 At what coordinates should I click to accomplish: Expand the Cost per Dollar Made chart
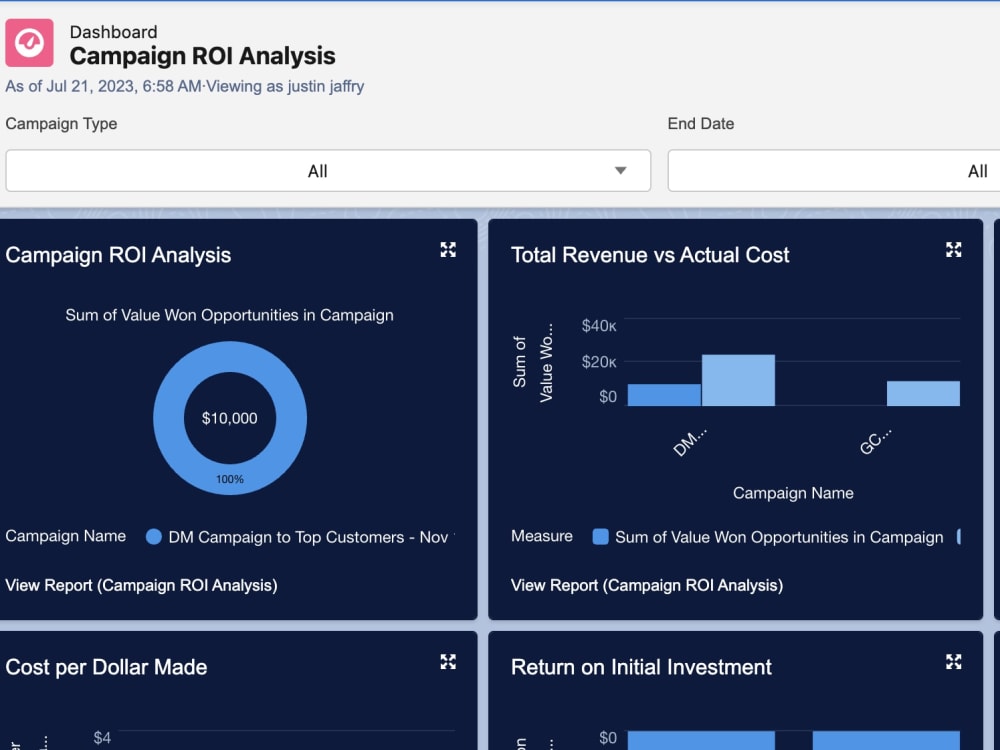(x=448, y=661)
